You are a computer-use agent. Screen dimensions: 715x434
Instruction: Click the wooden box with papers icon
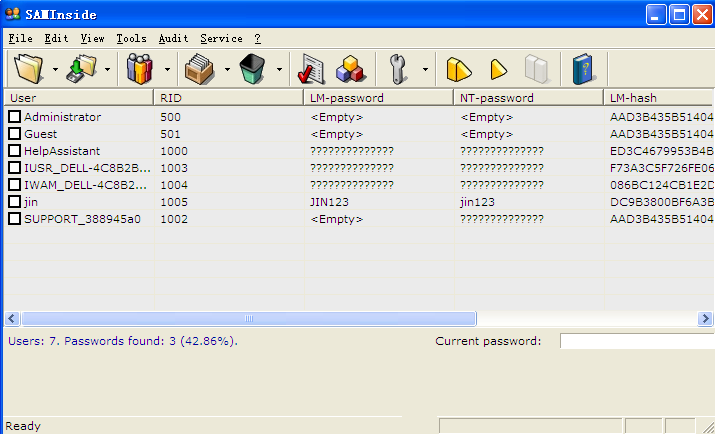(199, 69)
